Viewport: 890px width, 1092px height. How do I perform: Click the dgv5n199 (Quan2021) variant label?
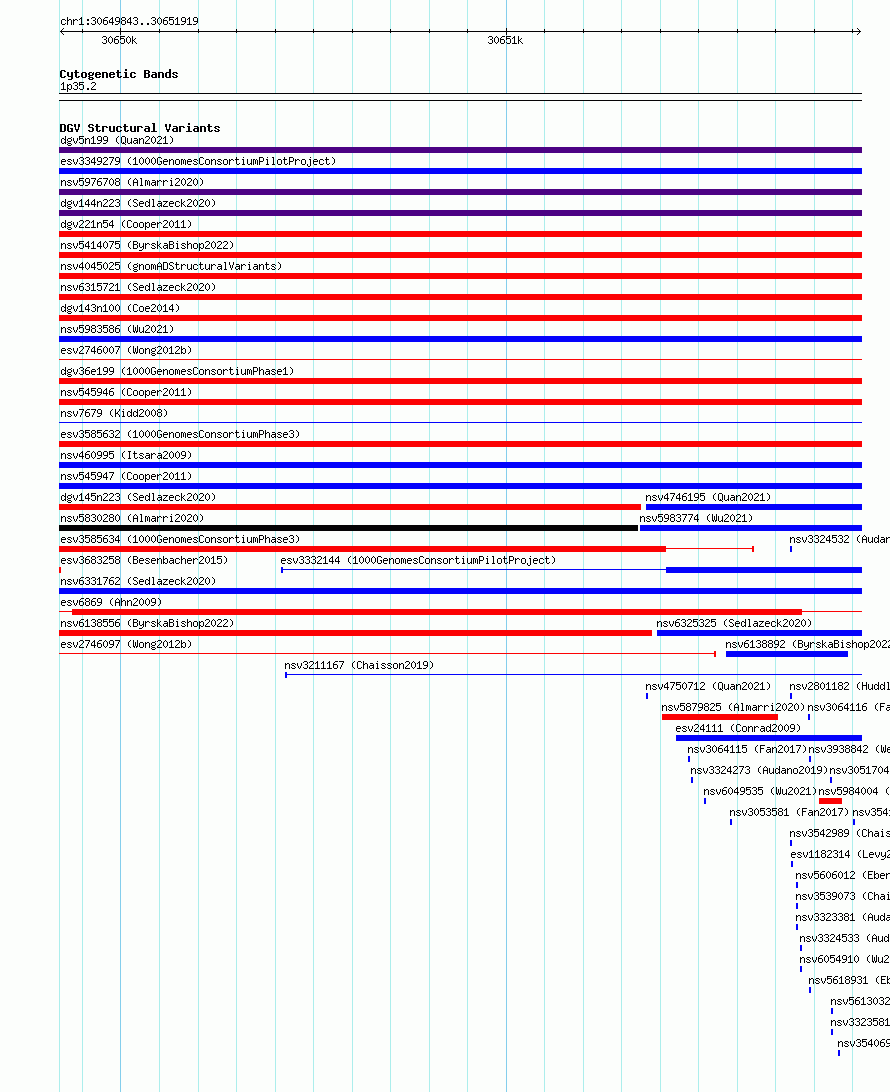(x=117, y=140)
